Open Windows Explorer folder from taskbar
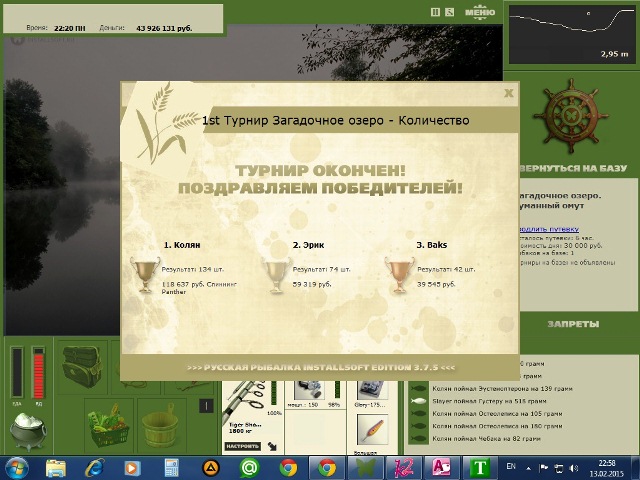The height and width of the screenshot is (480, 640). [56, 468]
